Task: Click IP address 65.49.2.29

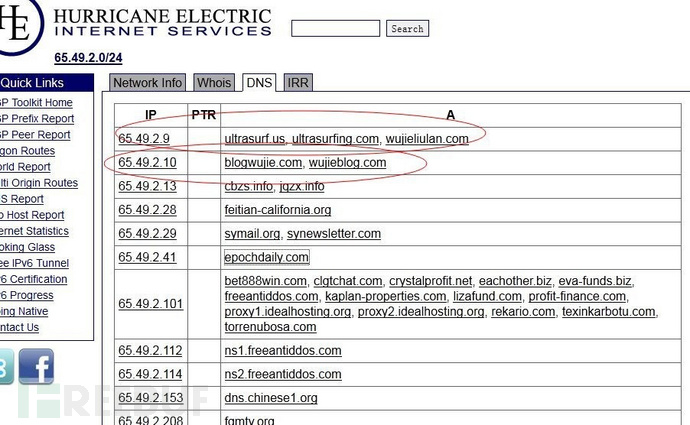Action: pyautogui.click(x=147, y=234)
